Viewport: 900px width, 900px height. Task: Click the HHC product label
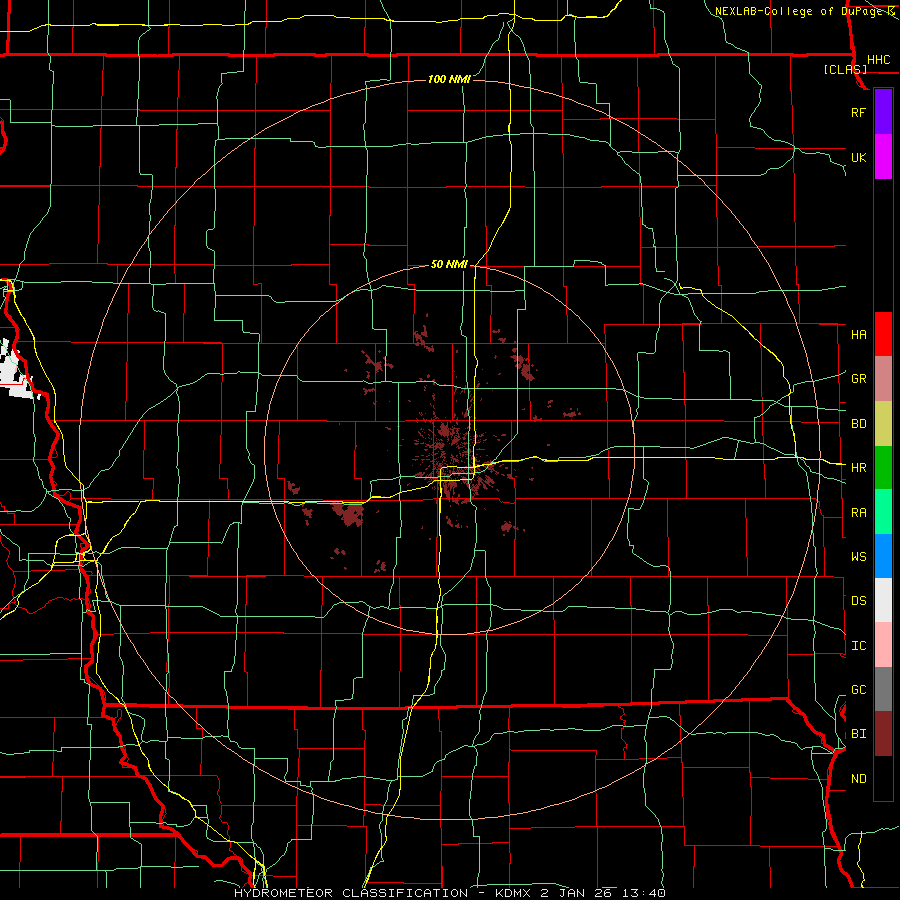click(878, 60)
